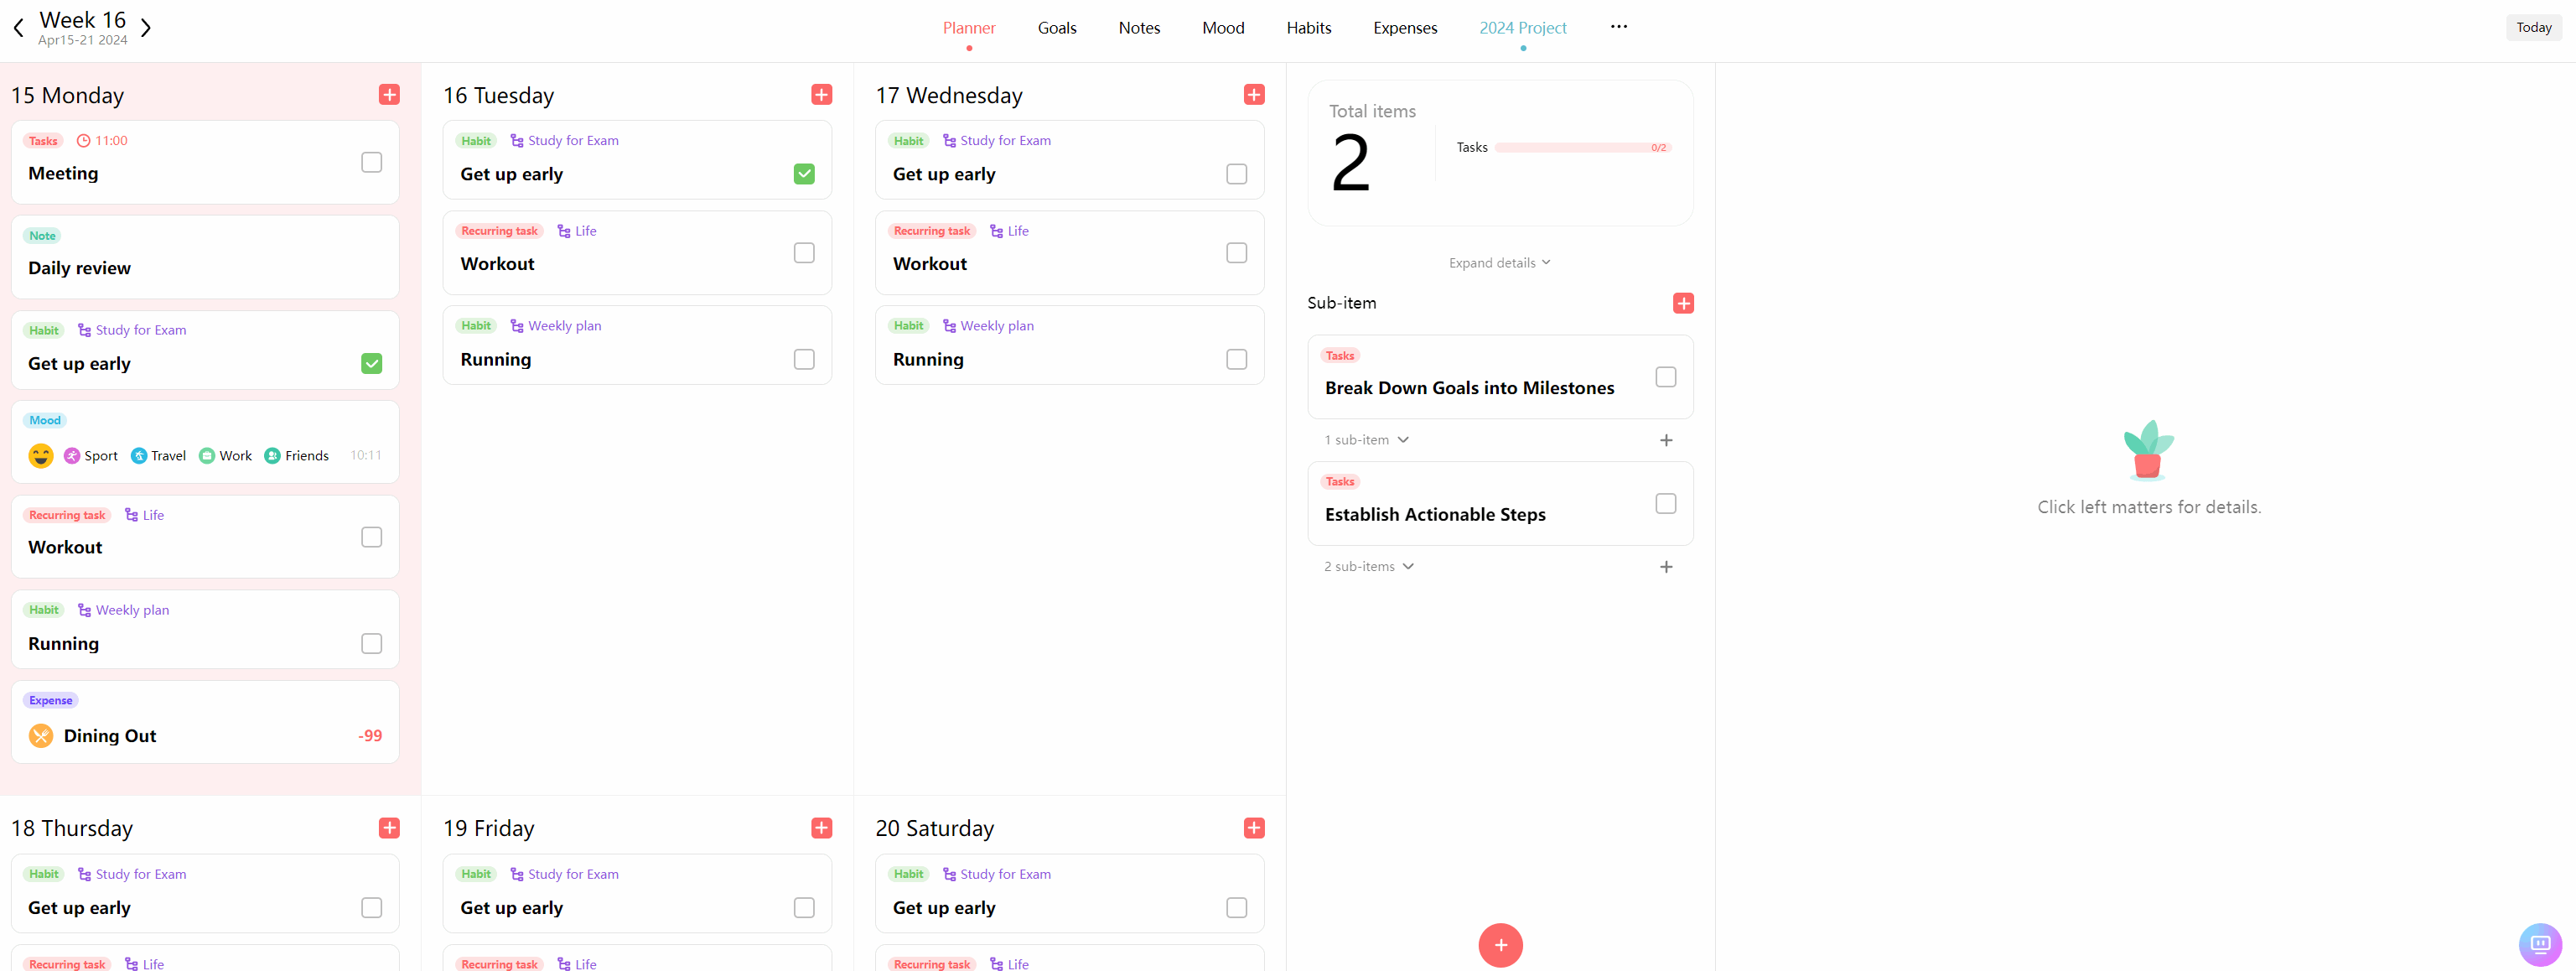Add item to 17 Wednesday
Image resolution: width=2576 pixels, height=971 pixels.
pos(1254,94)
